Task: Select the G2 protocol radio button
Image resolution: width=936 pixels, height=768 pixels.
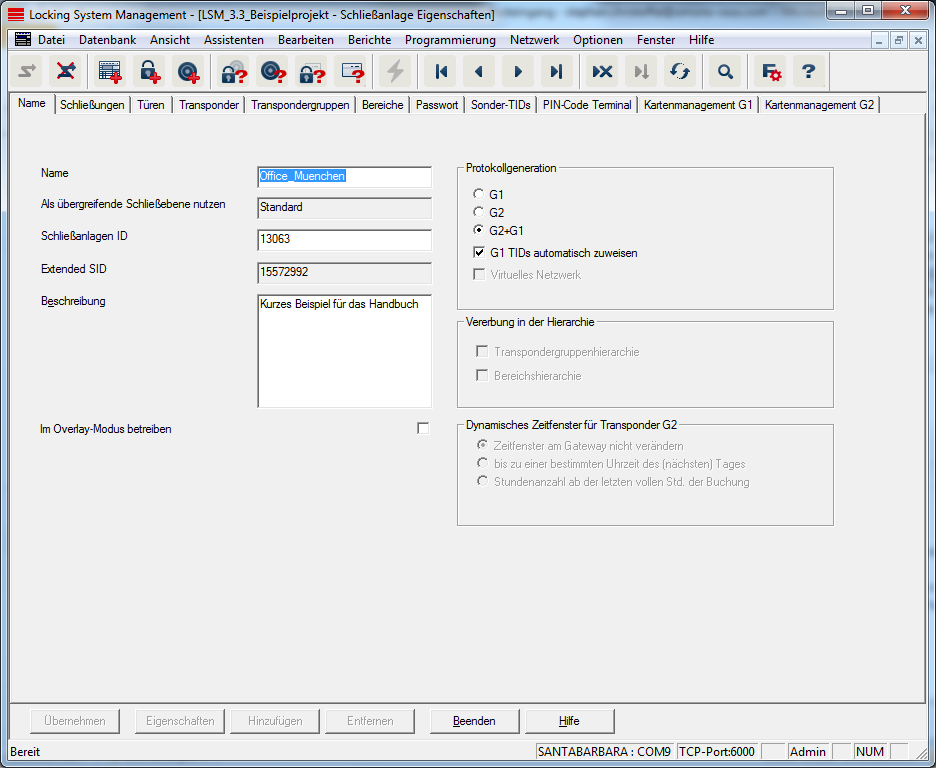Action: [x=479, y=213]
